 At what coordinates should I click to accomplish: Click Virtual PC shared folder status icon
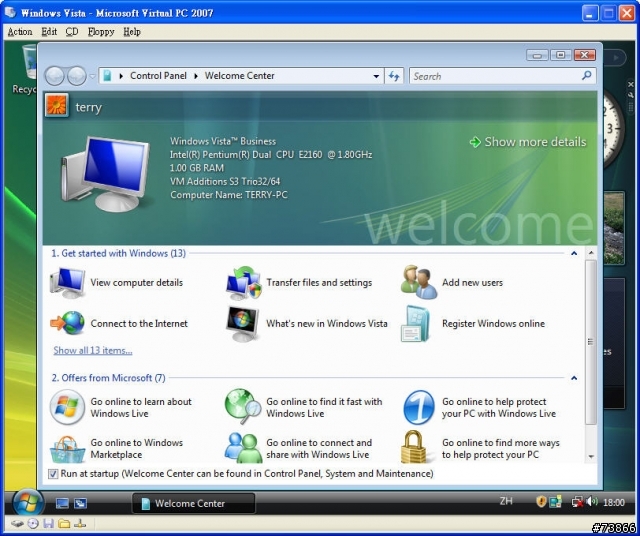(x=64, y=523)
